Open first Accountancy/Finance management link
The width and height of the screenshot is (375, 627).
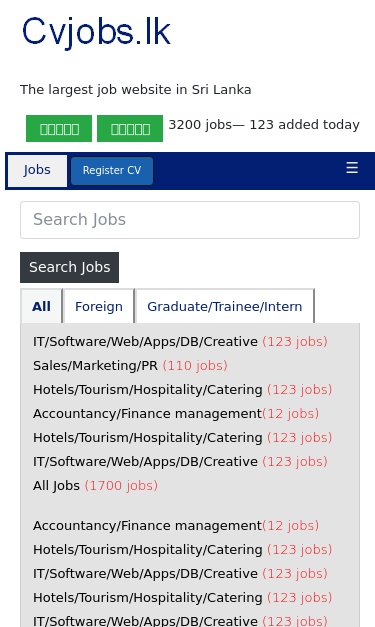pyautogui.click(x=176, y=413)
